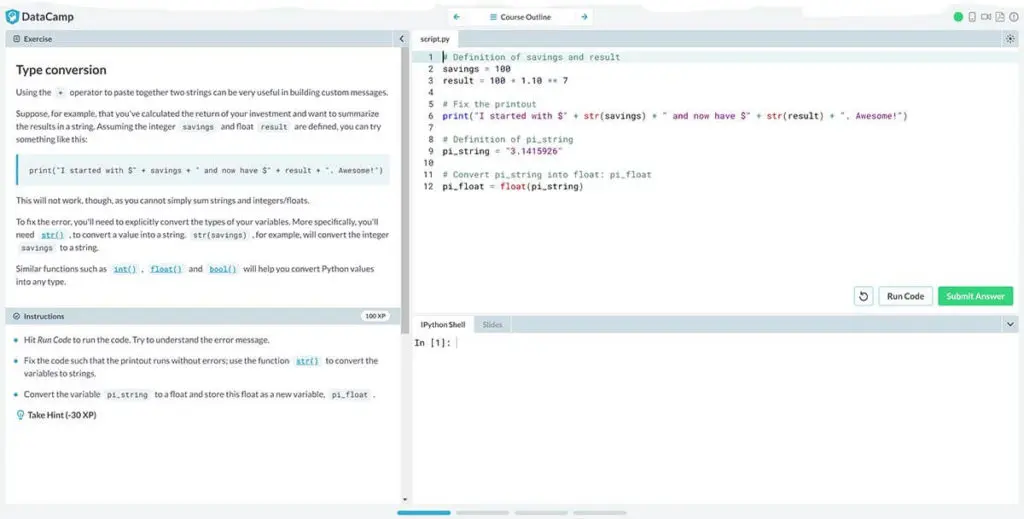The image size is (1024, 519).
Task: Switch to the Slides tab
Action: click(x=492, y=324)
